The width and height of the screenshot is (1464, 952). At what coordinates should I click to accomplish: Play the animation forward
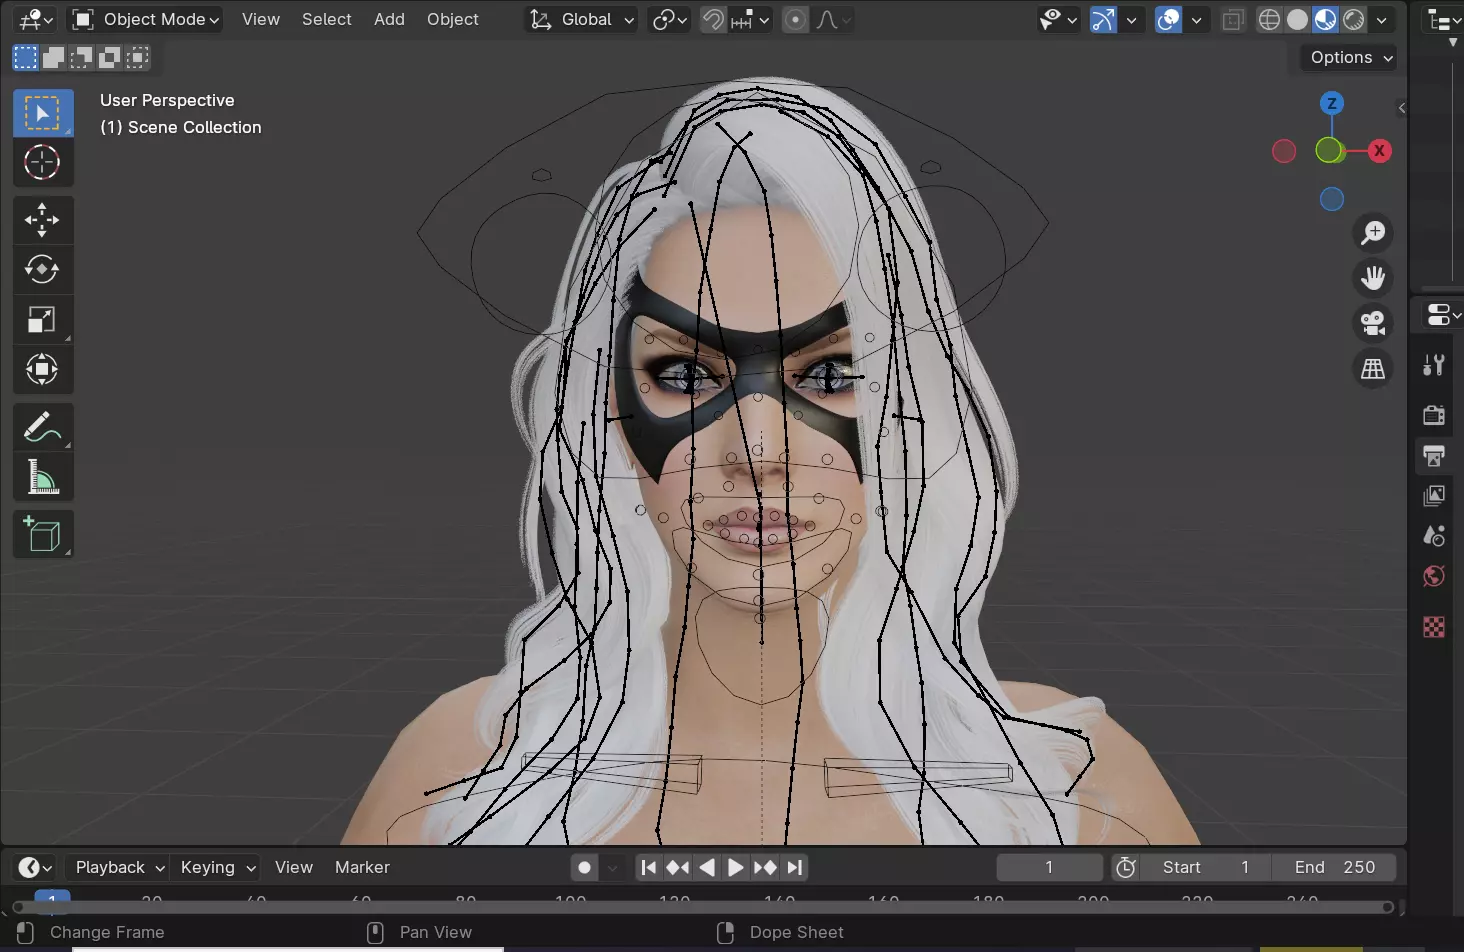(735, 867)
